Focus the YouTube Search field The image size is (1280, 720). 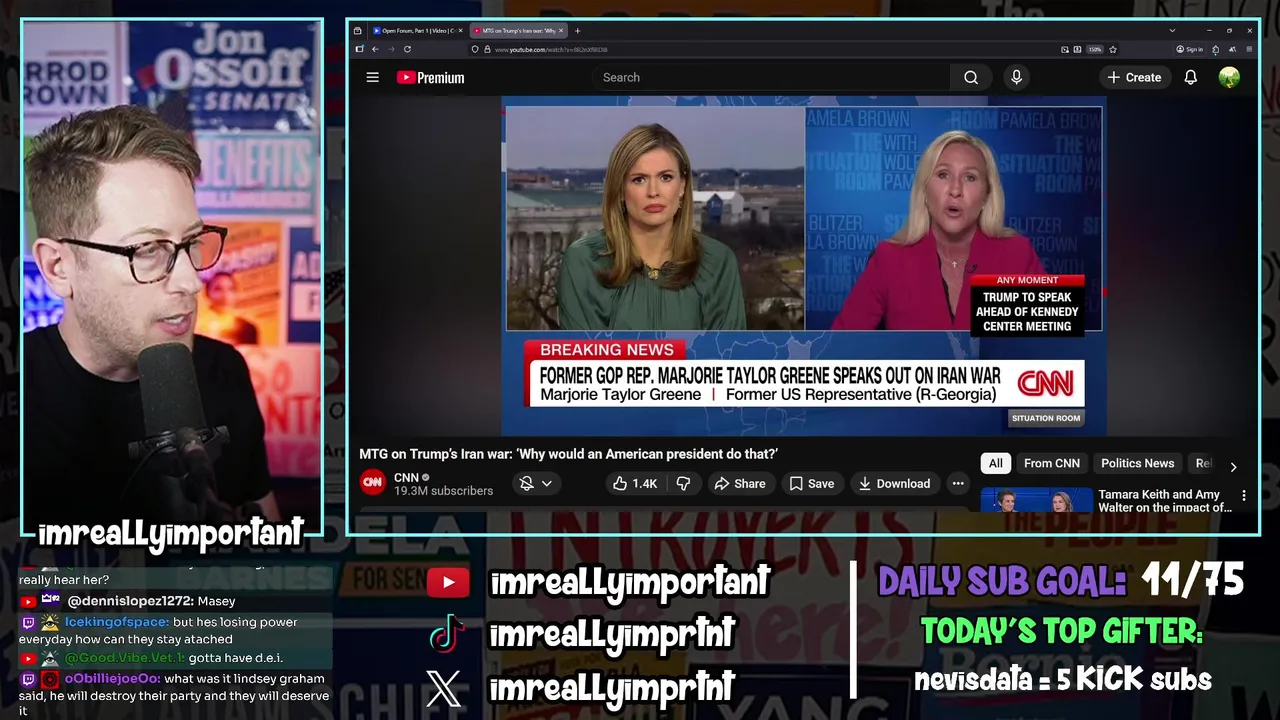[770, 77]
